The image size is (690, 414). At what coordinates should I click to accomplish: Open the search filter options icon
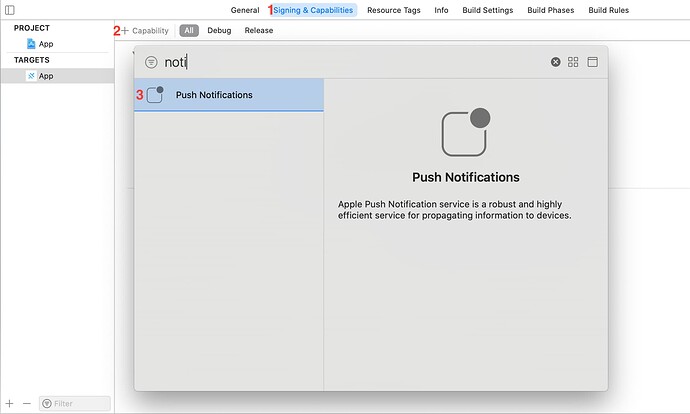[x=151, y=62]
